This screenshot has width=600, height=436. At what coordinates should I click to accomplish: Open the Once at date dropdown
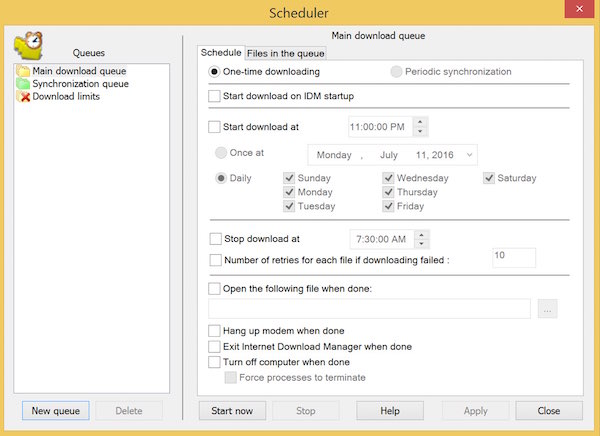coord(468,155)
